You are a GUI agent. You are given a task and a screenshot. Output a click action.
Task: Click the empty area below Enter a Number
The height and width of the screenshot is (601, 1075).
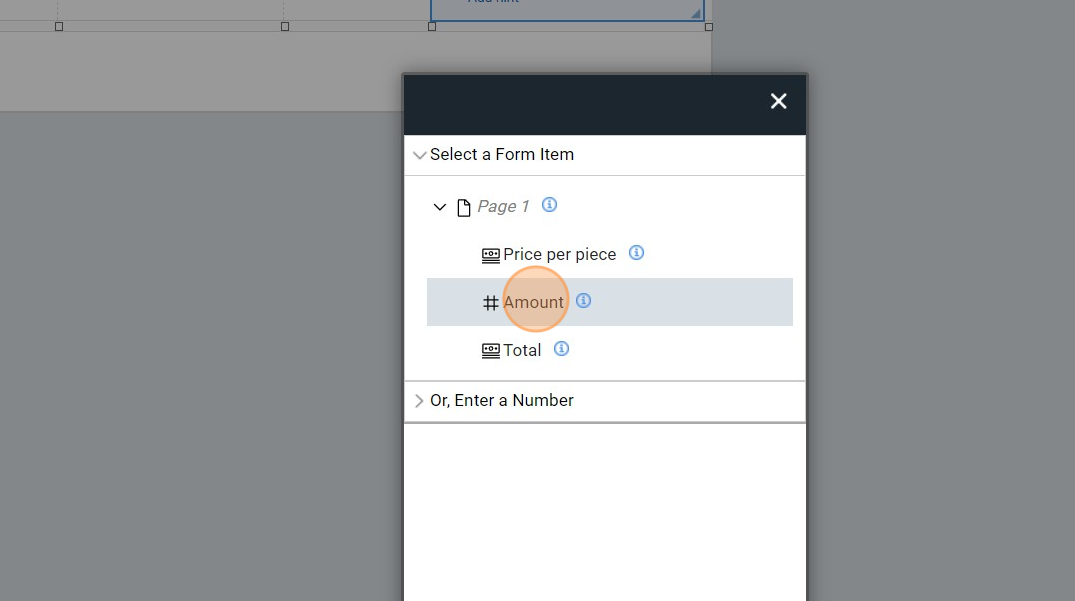604,510
